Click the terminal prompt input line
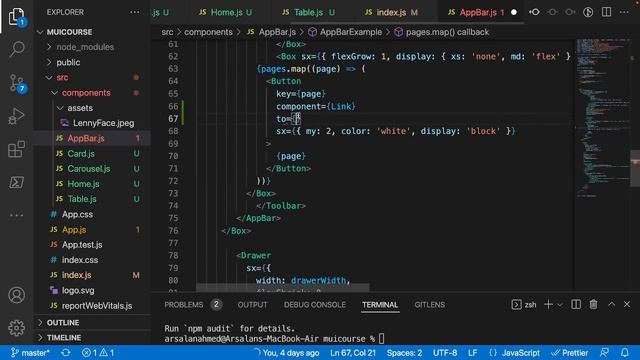 click(x=274, y=339)
